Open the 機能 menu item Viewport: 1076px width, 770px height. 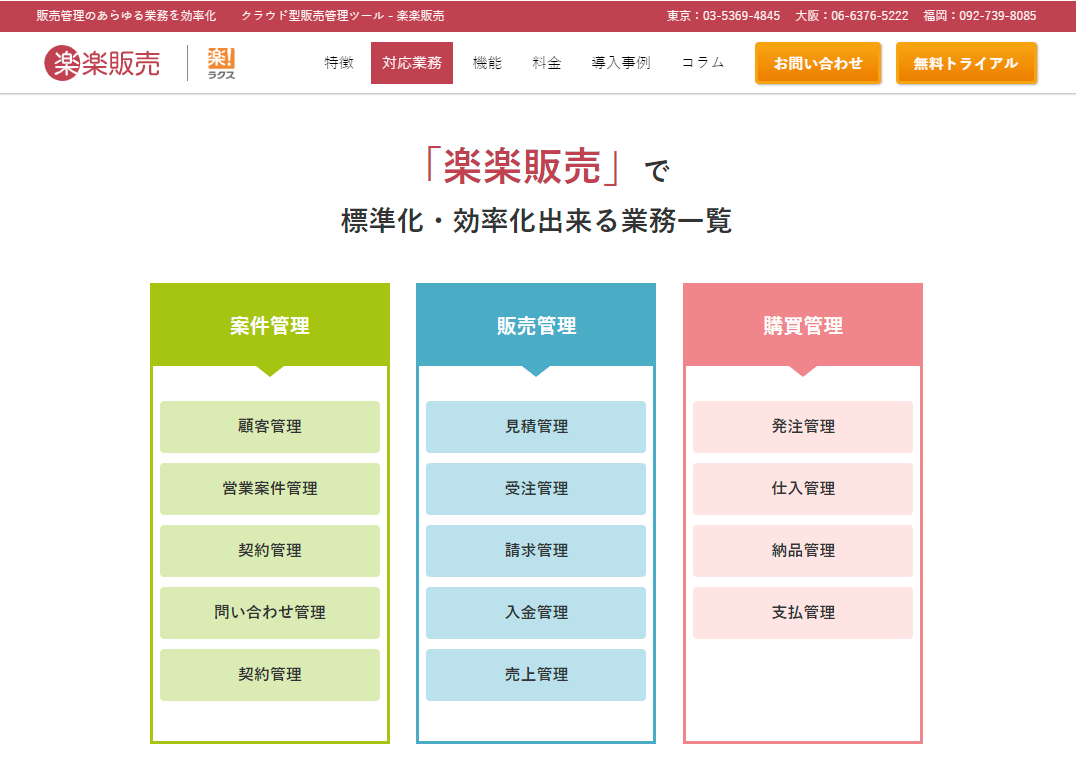(487, 63)
